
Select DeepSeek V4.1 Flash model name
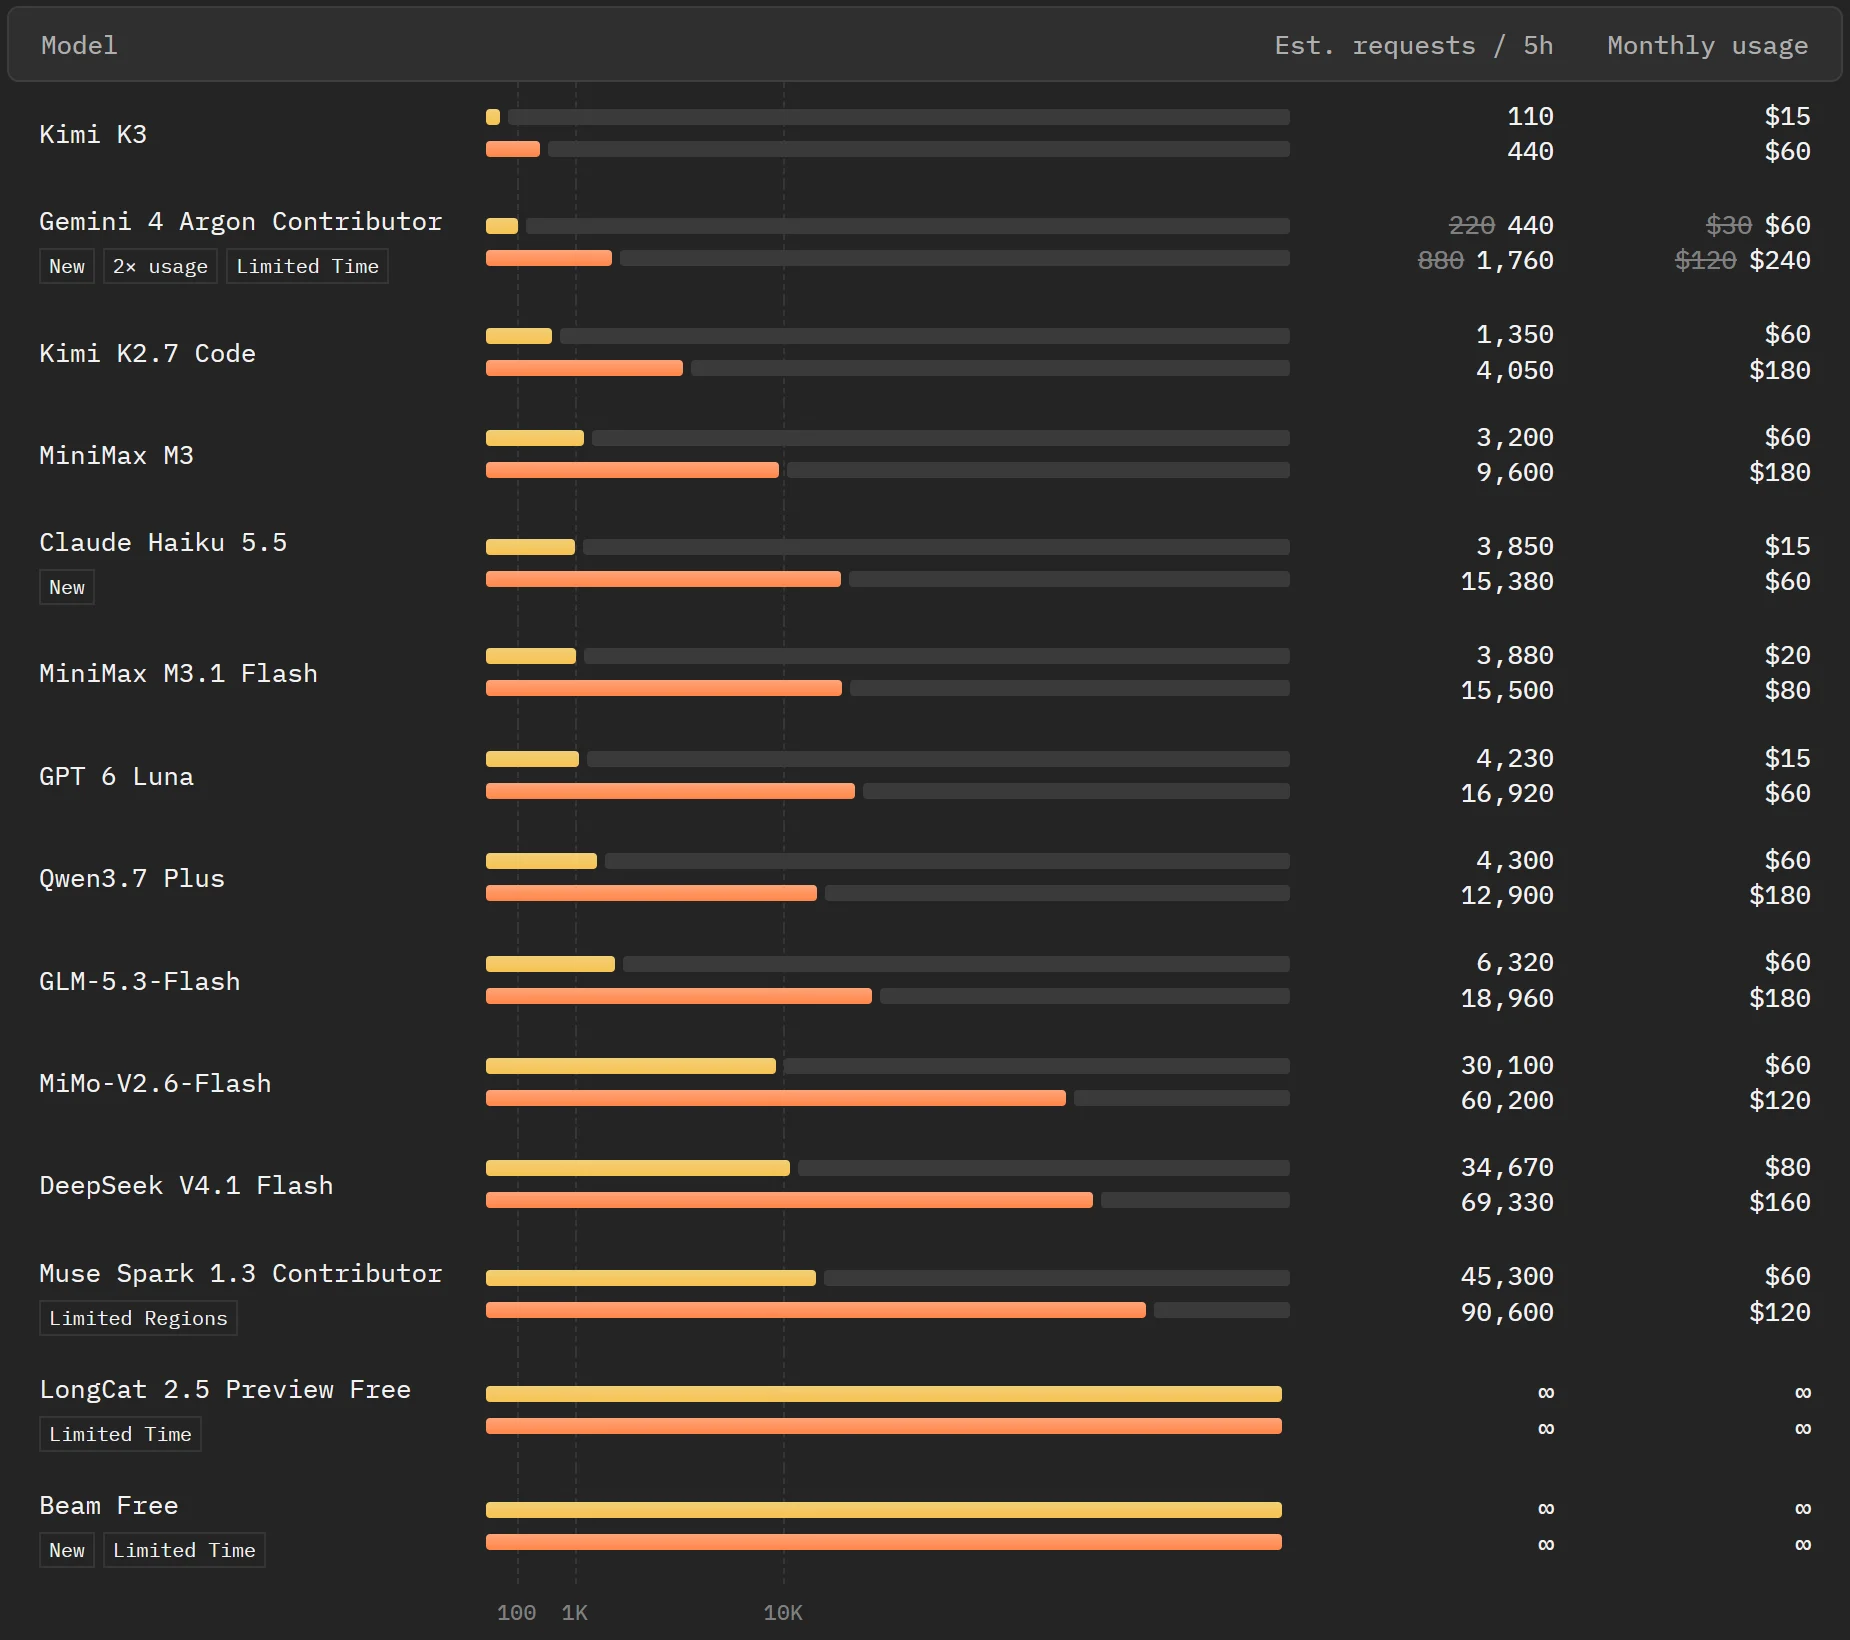tap(186, 1185)
